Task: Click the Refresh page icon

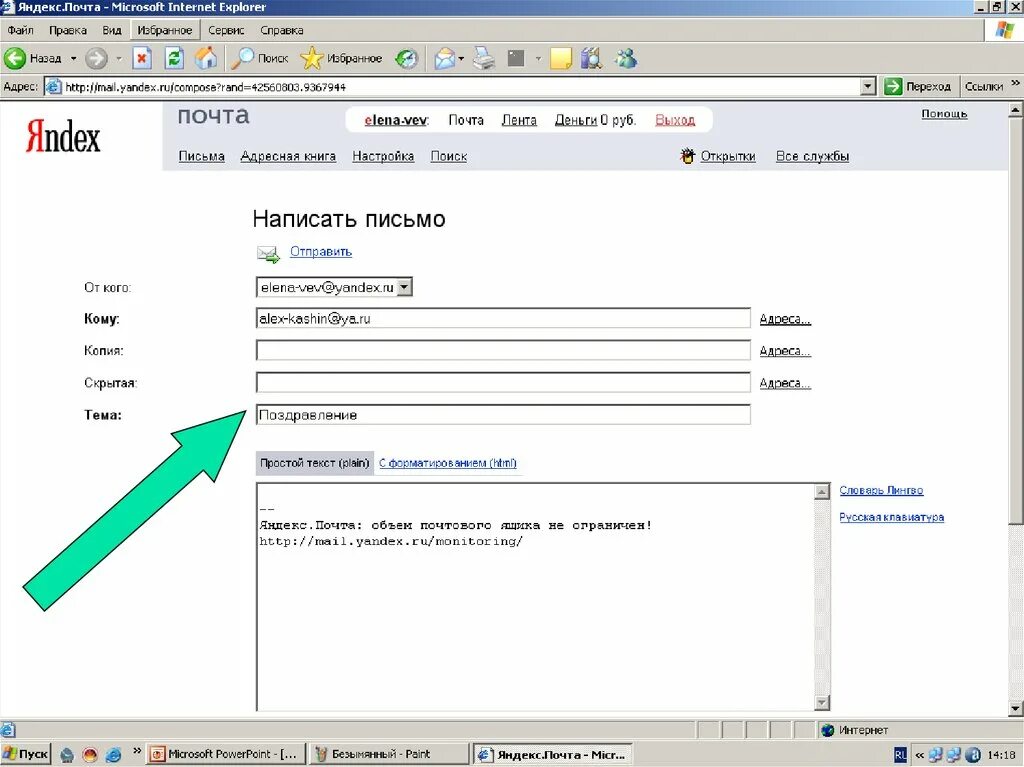Action: tap(174, 59)
